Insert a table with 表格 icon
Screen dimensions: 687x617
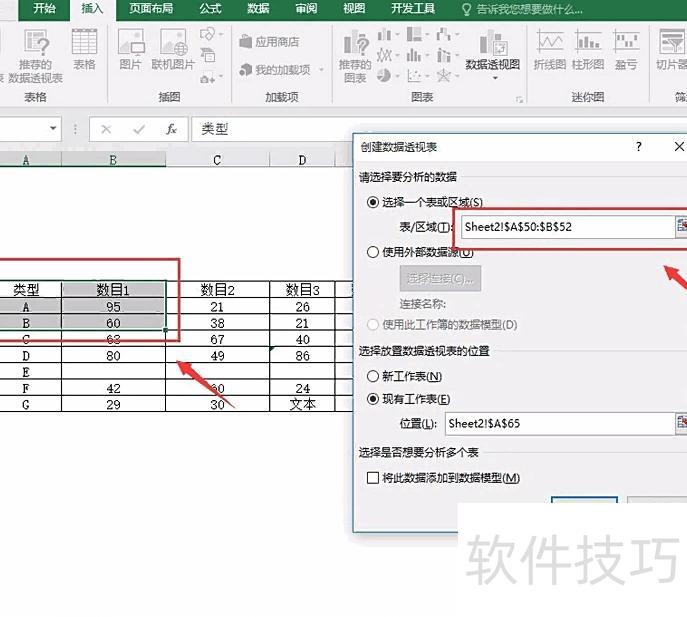[84, 50]
